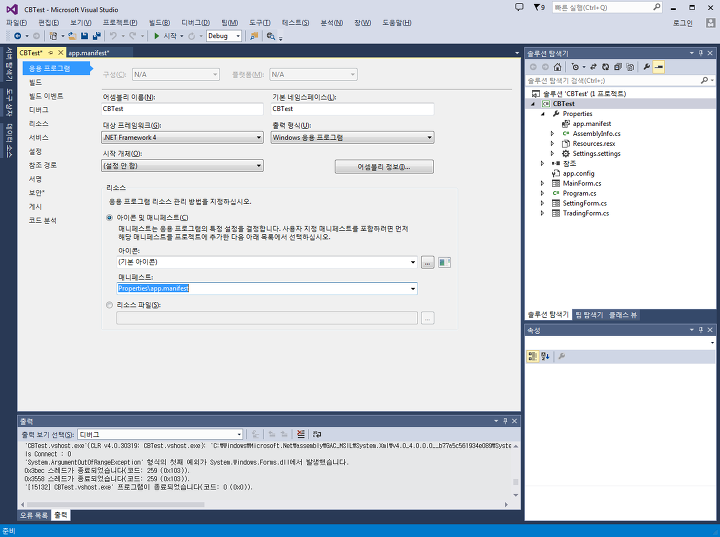
Task: Open the 도구(T) menu
Action: coord(259,23)
